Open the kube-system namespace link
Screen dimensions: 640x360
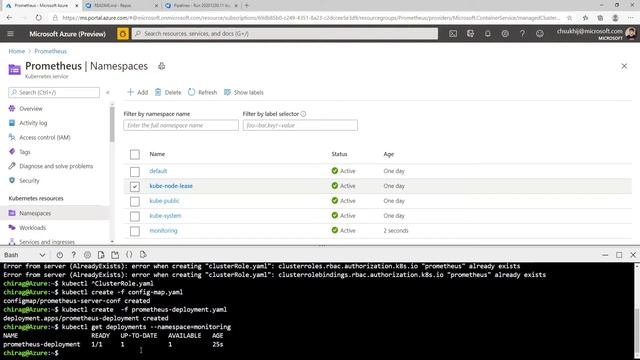coord(165,216)
